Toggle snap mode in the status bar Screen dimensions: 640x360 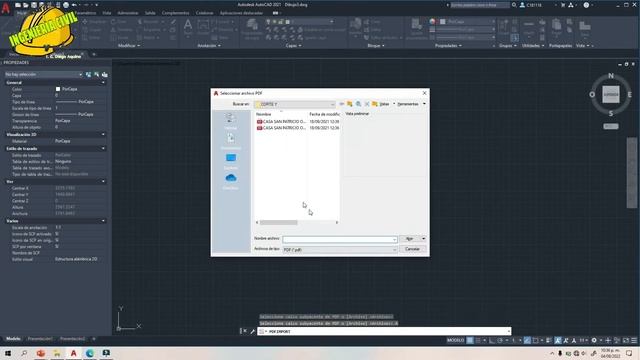click(x=478, y=340)
